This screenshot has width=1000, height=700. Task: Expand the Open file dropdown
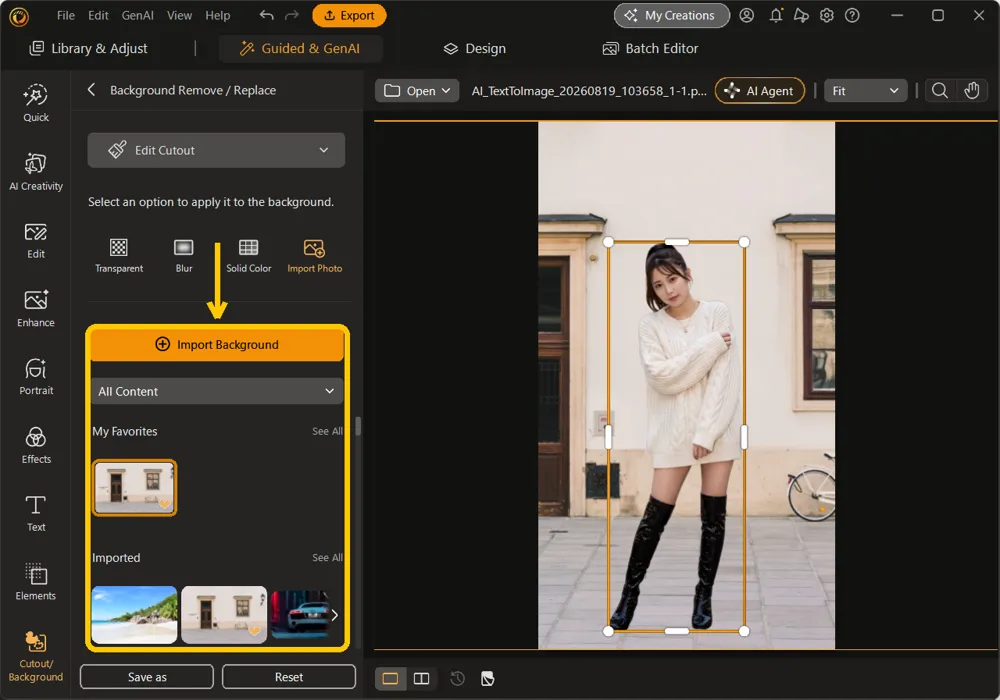point(417,91)
